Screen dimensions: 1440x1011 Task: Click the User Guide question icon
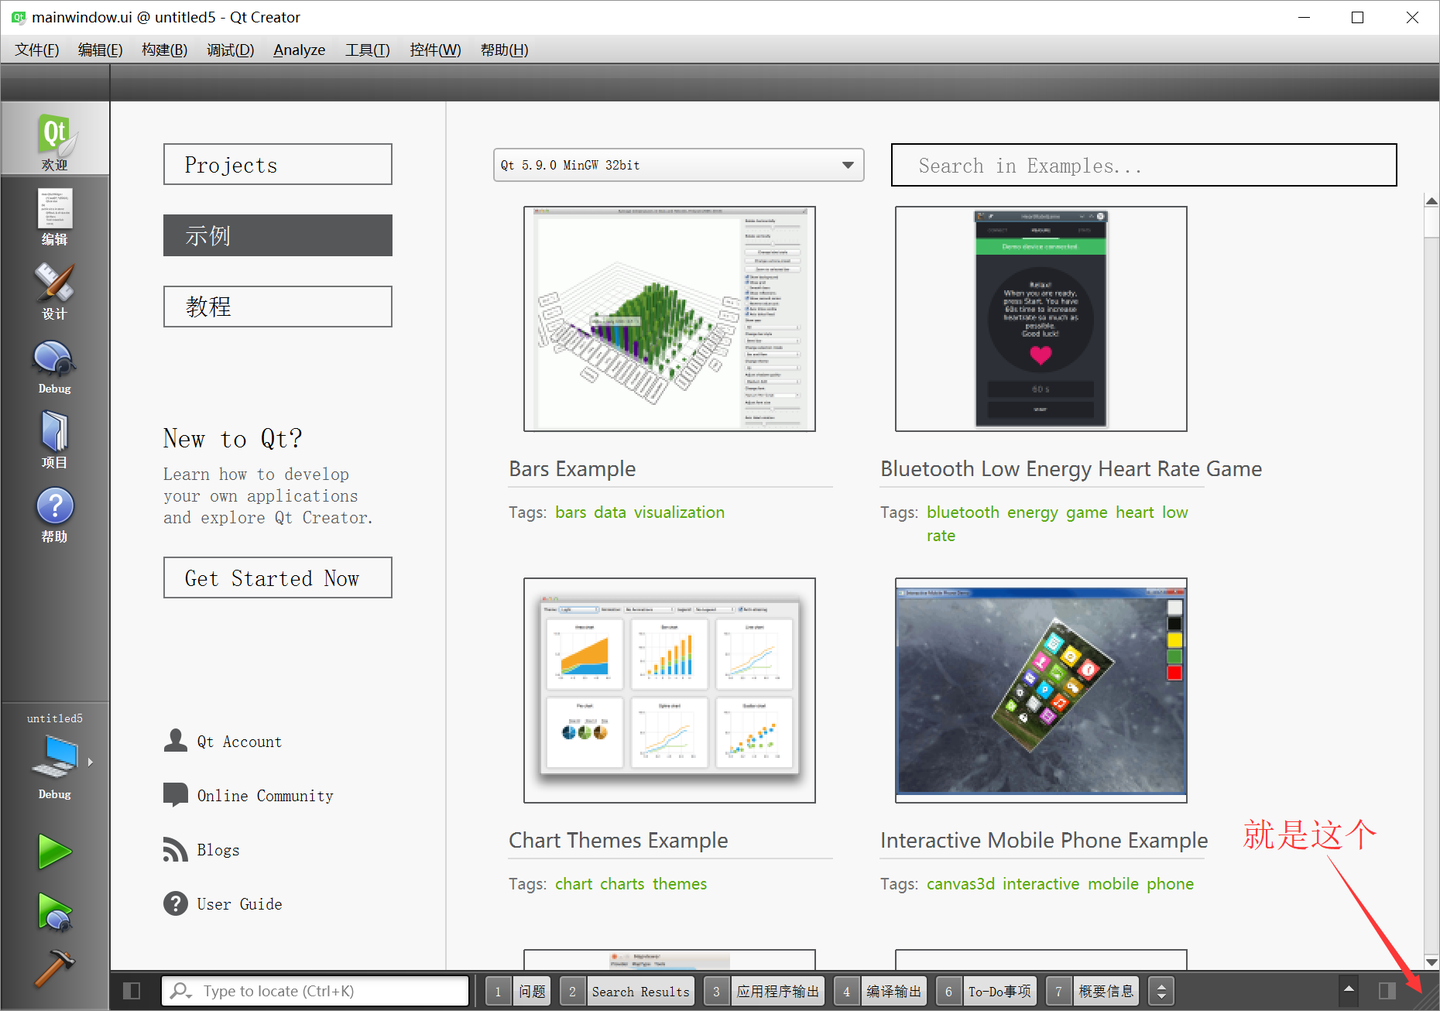pos(176,904)
